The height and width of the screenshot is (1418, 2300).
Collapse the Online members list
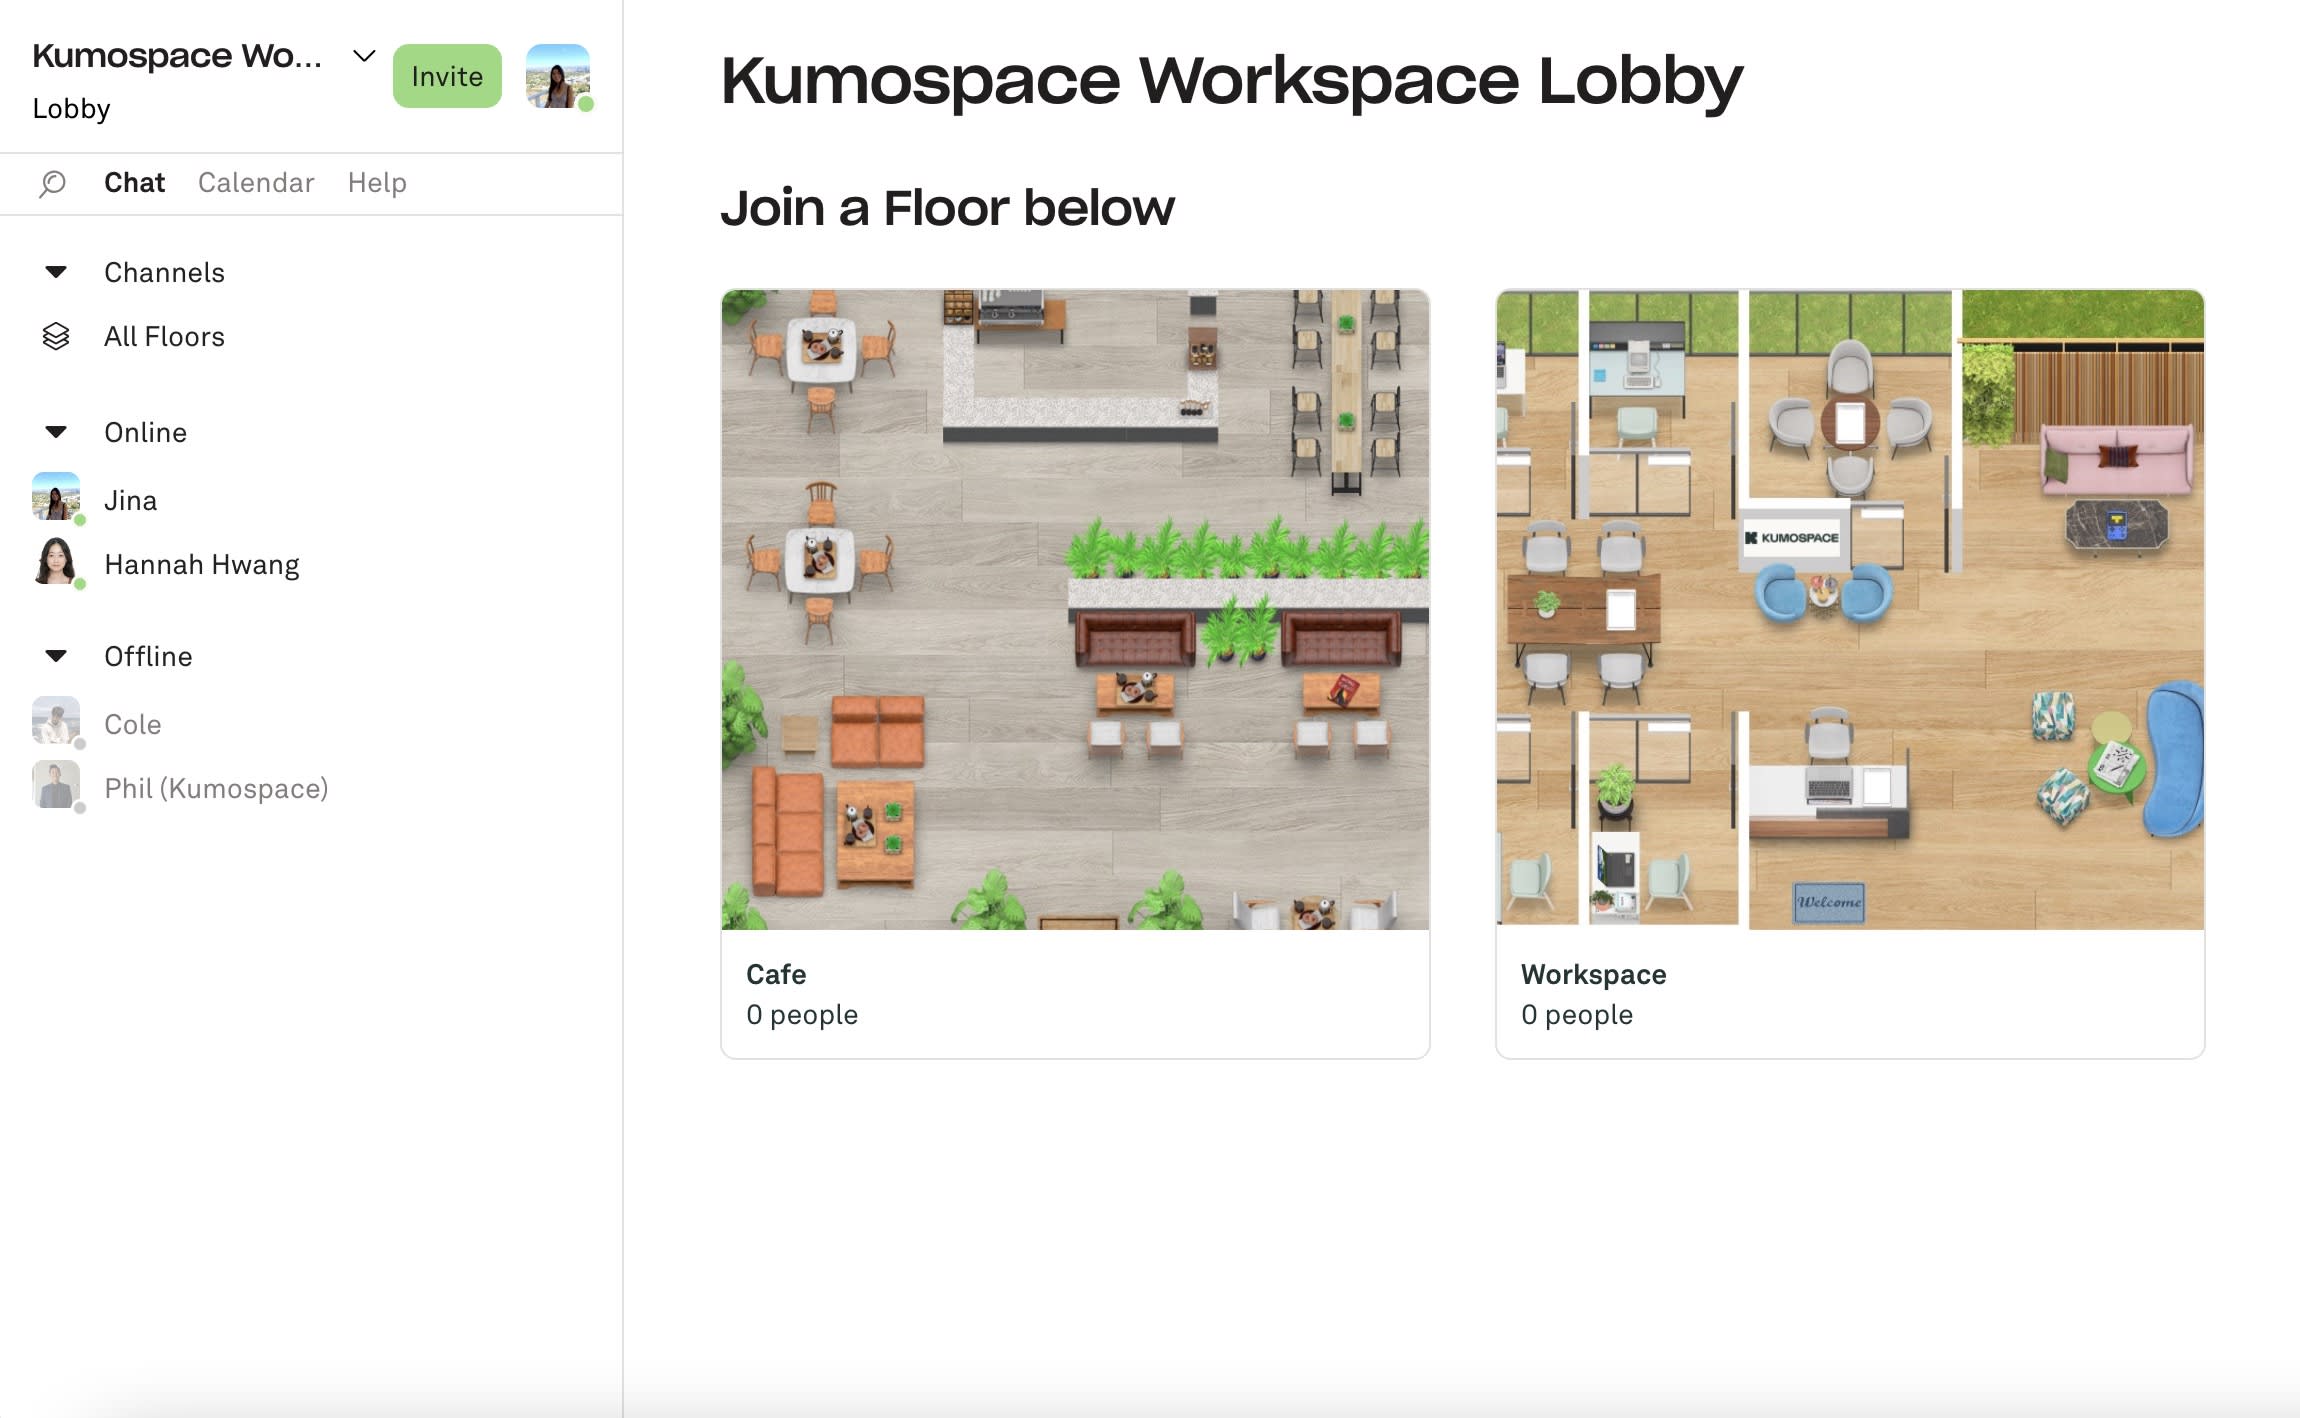(56, 432)
